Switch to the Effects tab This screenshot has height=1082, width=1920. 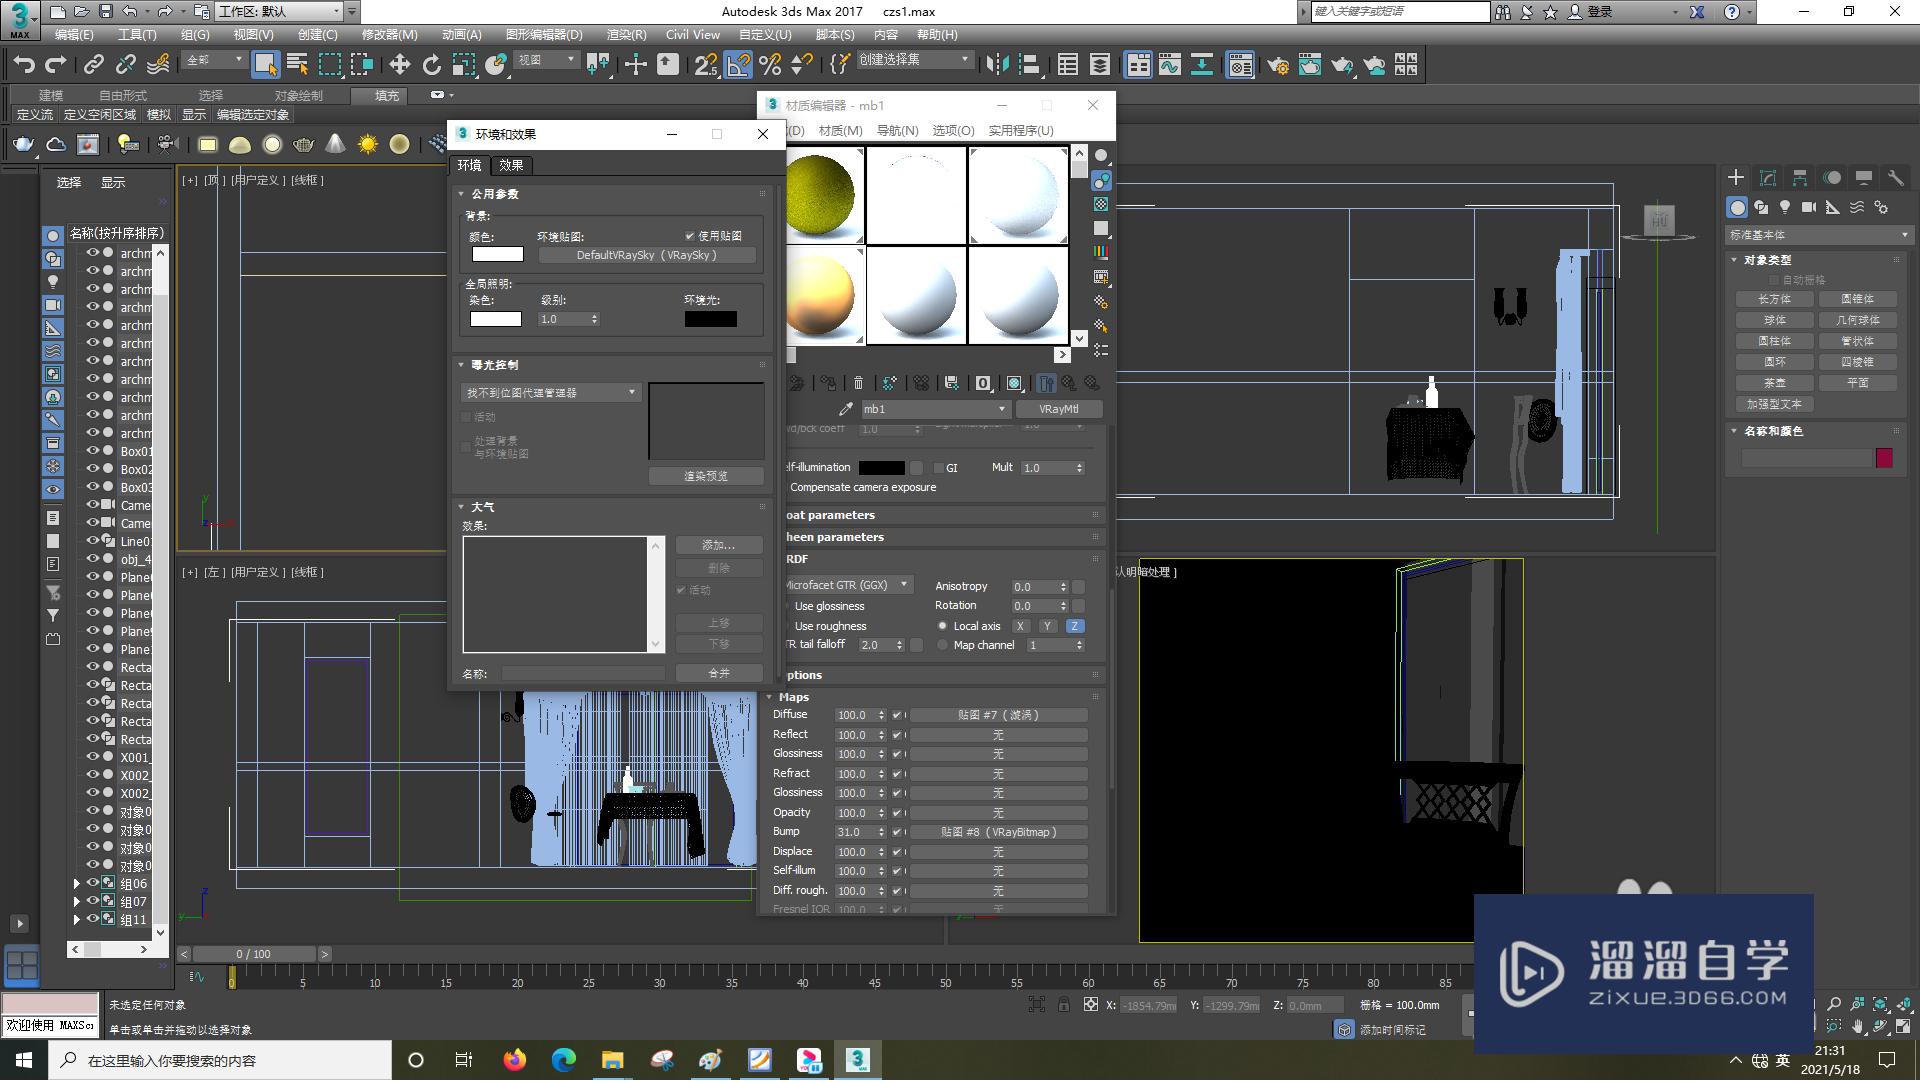click(511, 166)
